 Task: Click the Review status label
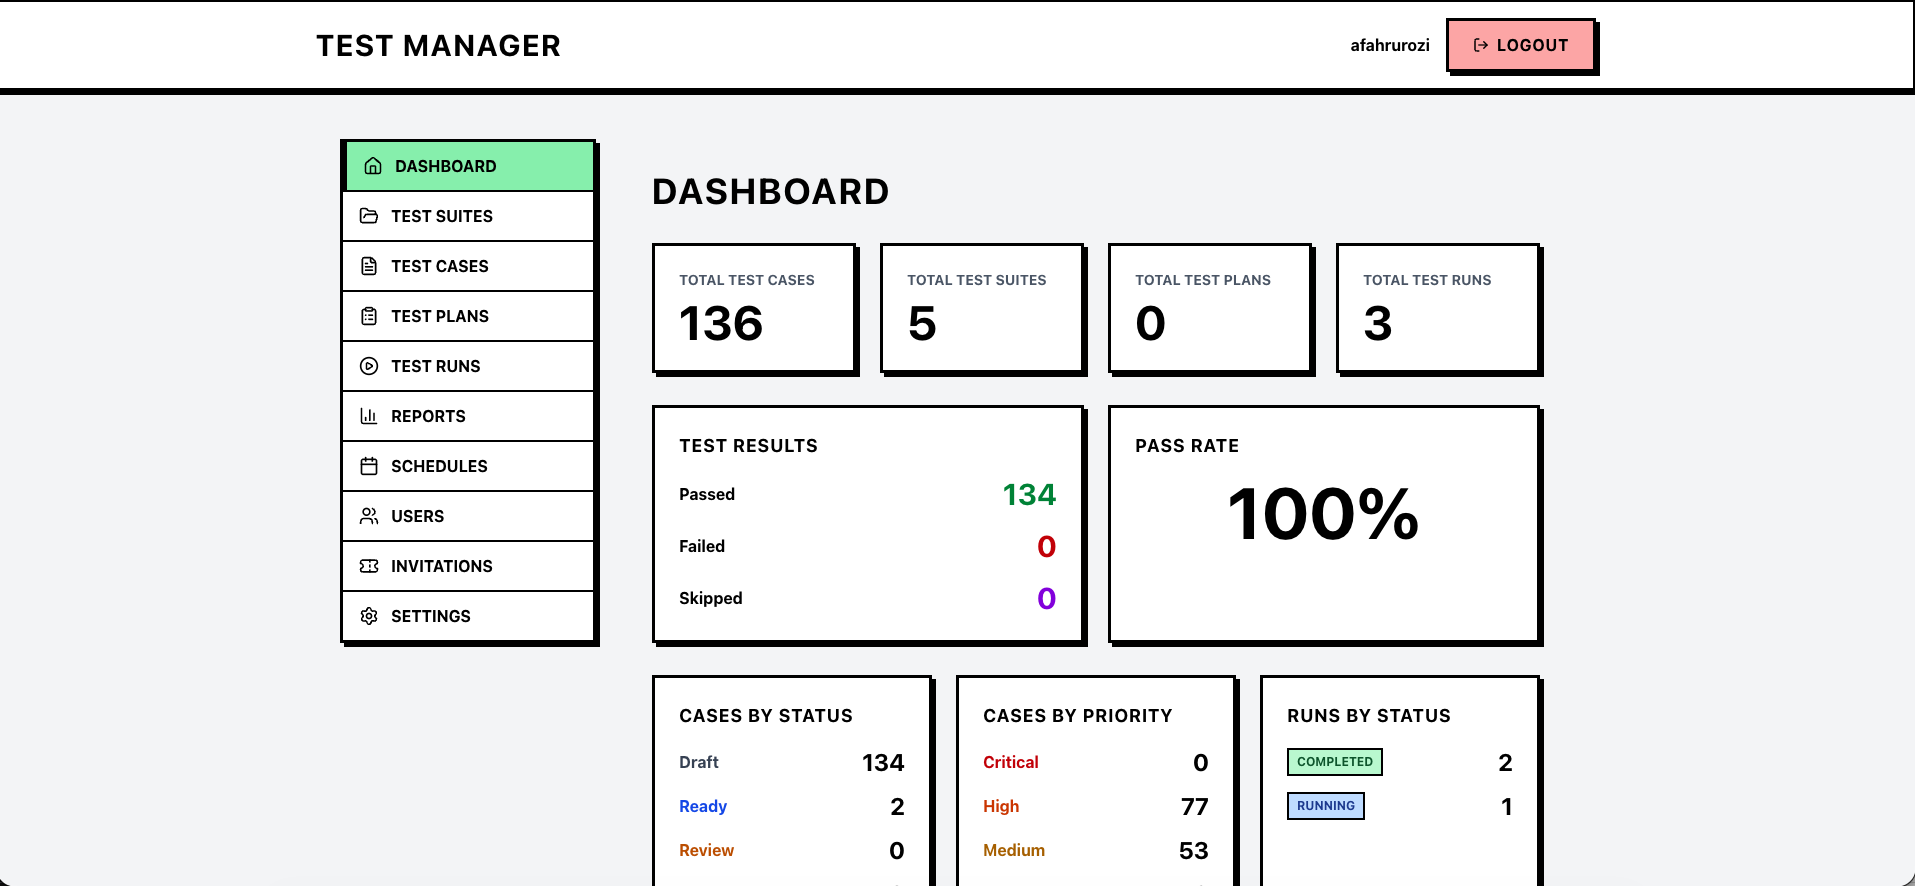706,850
